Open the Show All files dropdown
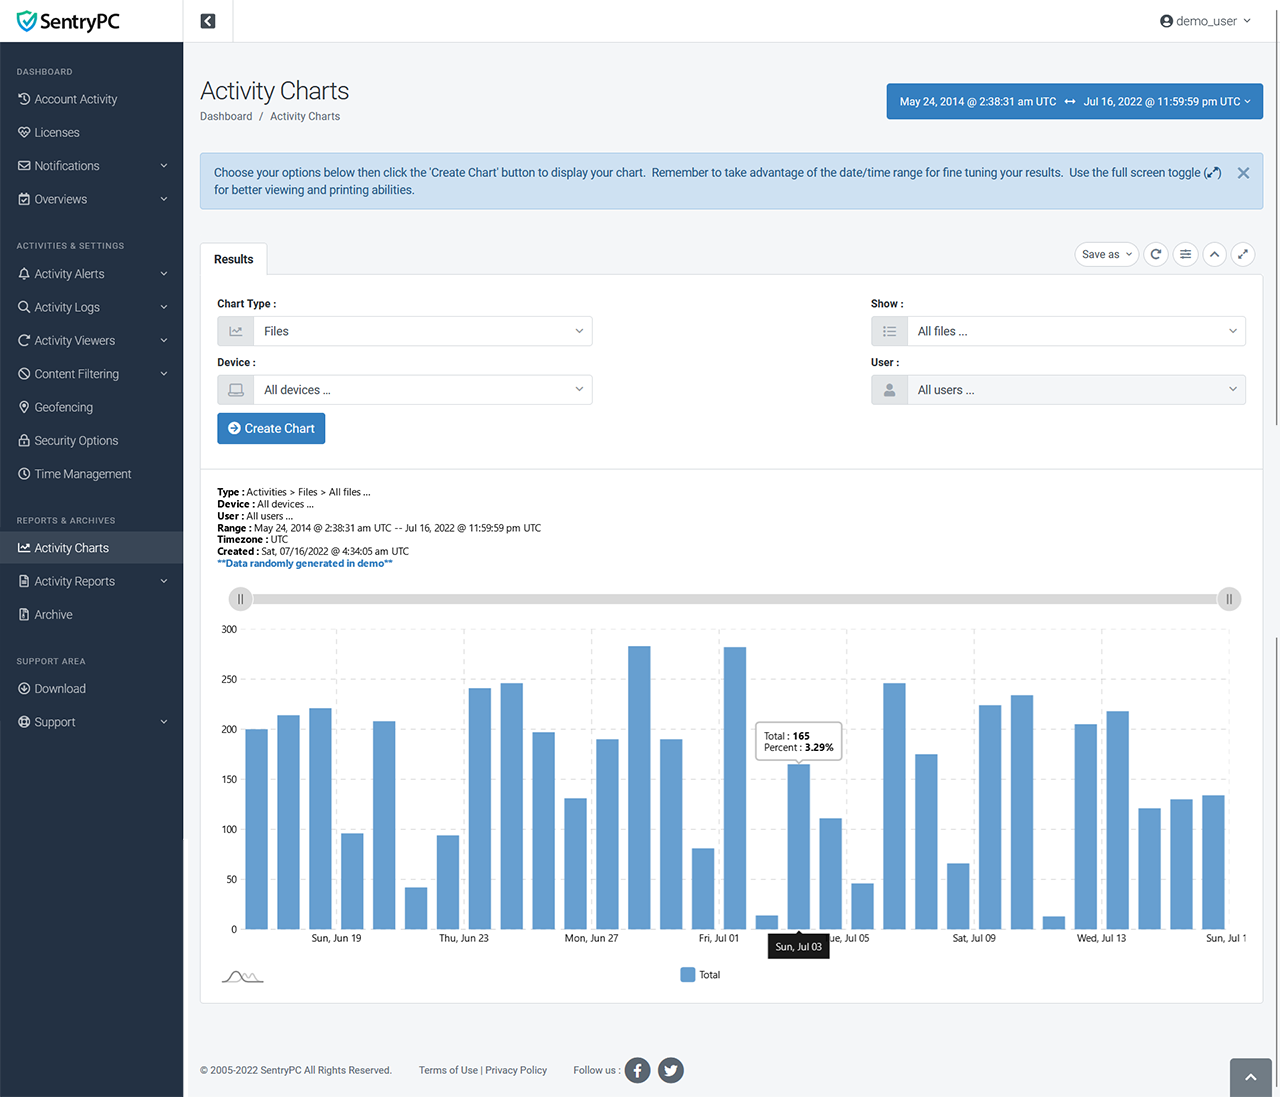Viewport: 1280px width, 1097px height. pyautogui.click(x=1077, y=331)
